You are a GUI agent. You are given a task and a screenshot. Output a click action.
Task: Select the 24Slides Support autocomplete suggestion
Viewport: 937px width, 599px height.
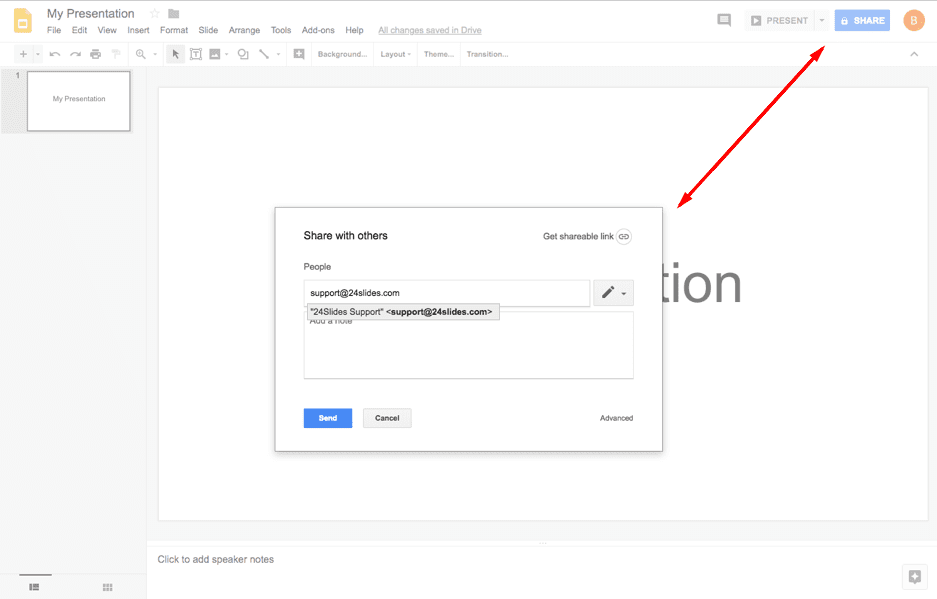click(x=403, y=311)
